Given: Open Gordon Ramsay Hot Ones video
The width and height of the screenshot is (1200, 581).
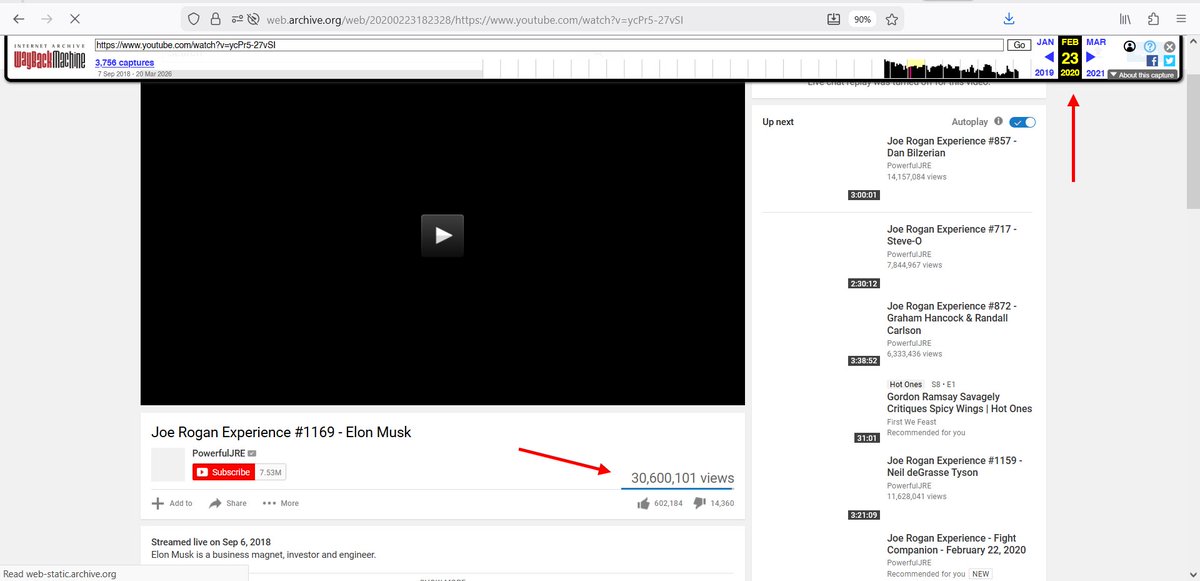Looking at the screenshot, I should 959,403.
